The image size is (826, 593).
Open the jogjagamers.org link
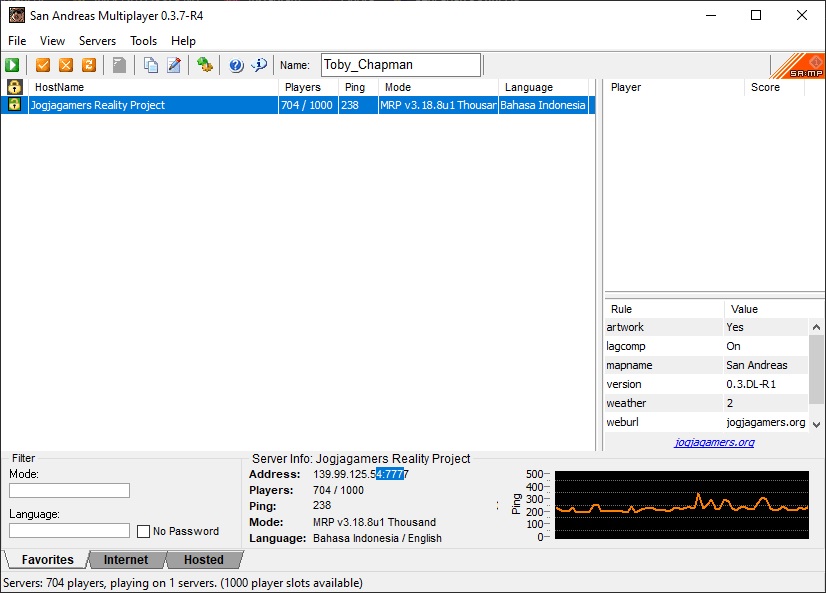click(714, 442)
